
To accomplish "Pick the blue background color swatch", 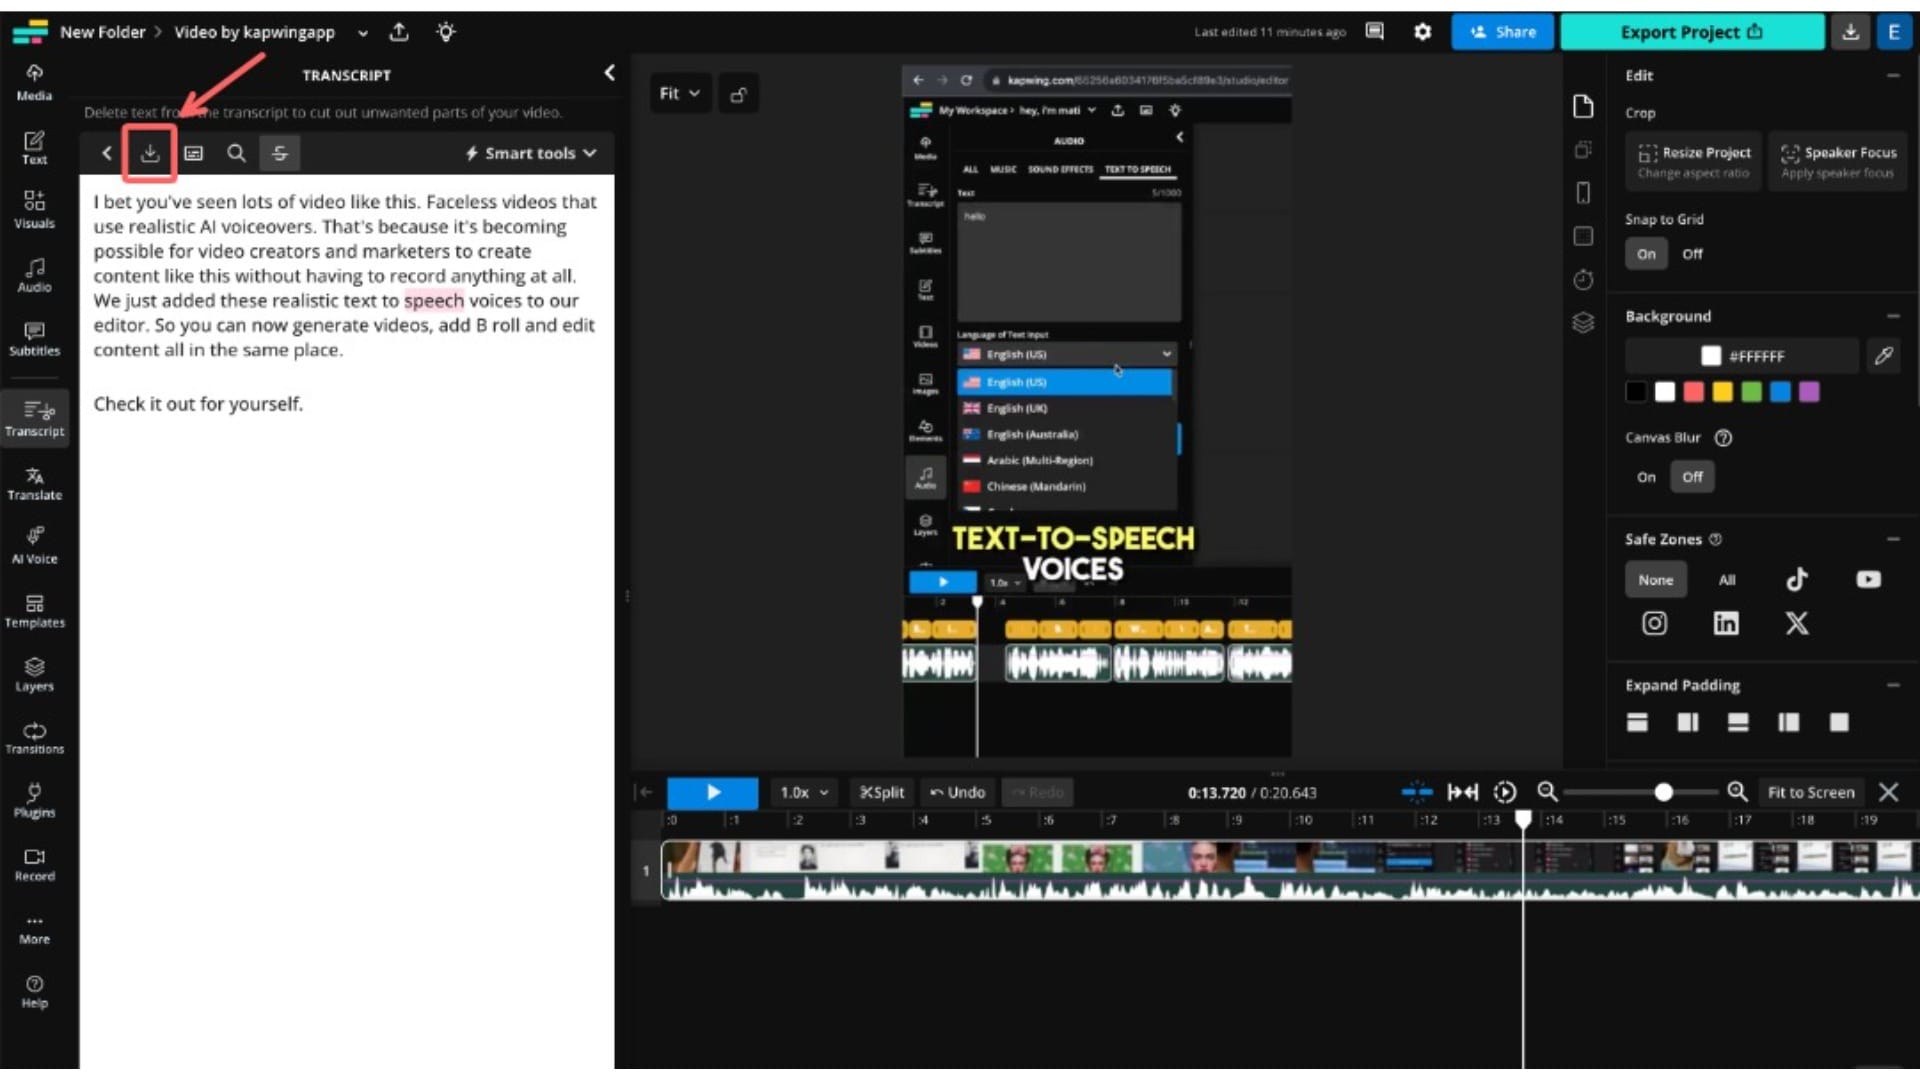I will point(1781,392).
